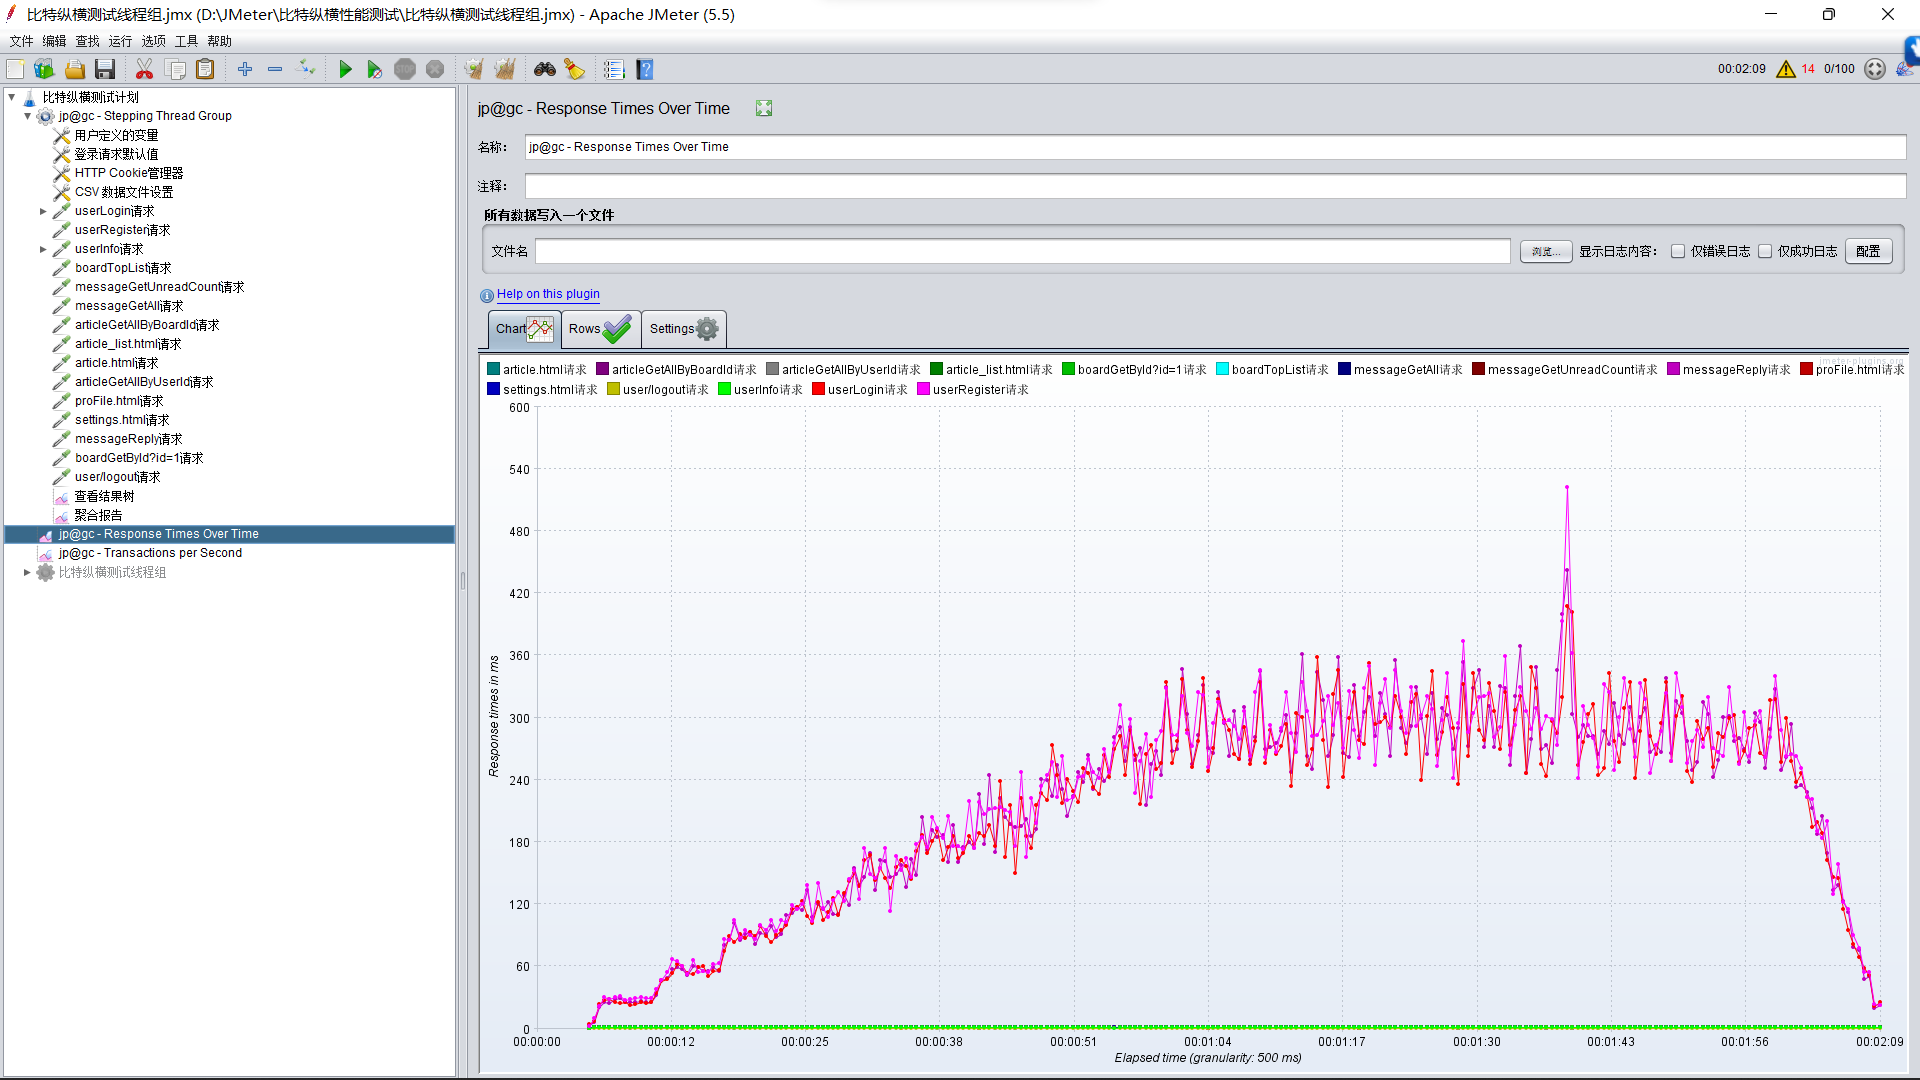Click the binoculars Search icon

(x=544, y=69)
